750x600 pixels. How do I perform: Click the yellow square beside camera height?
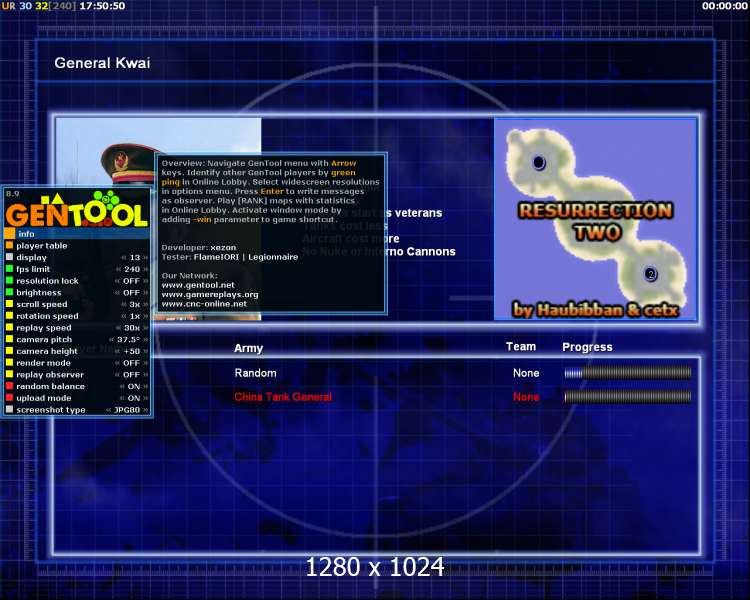(9, 351)
